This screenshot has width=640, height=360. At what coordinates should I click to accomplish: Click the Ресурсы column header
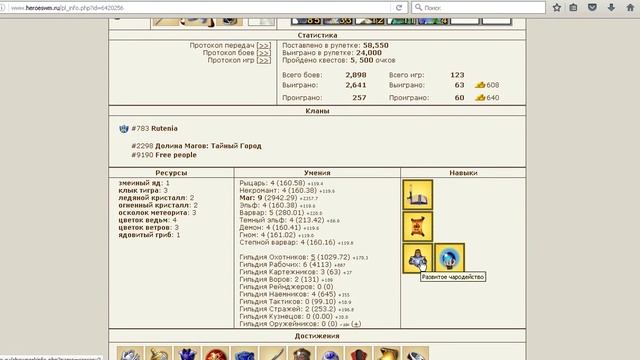tap(171, 173)
